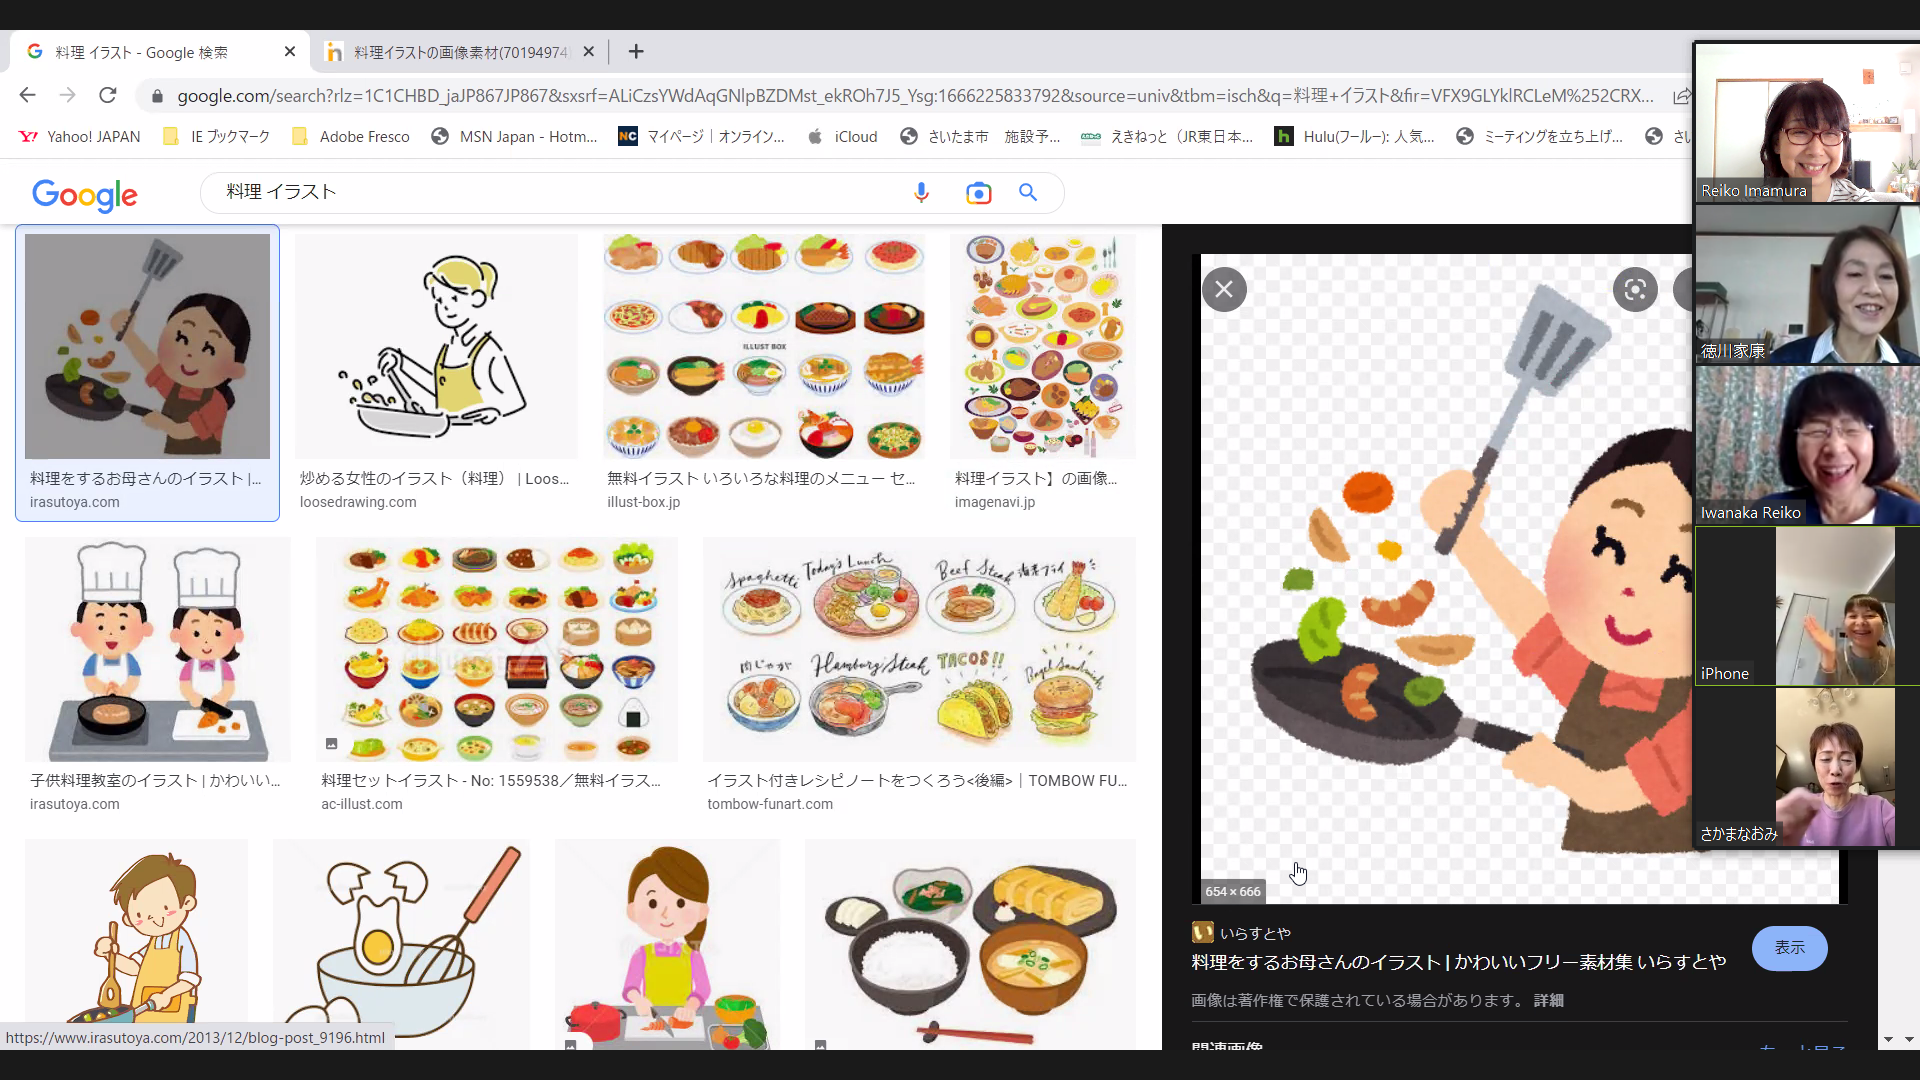The width and height of the screenshot is (1920, 1080).
Task: Open the woman chopping vegetables thumbnail
Action: point(667,944)
